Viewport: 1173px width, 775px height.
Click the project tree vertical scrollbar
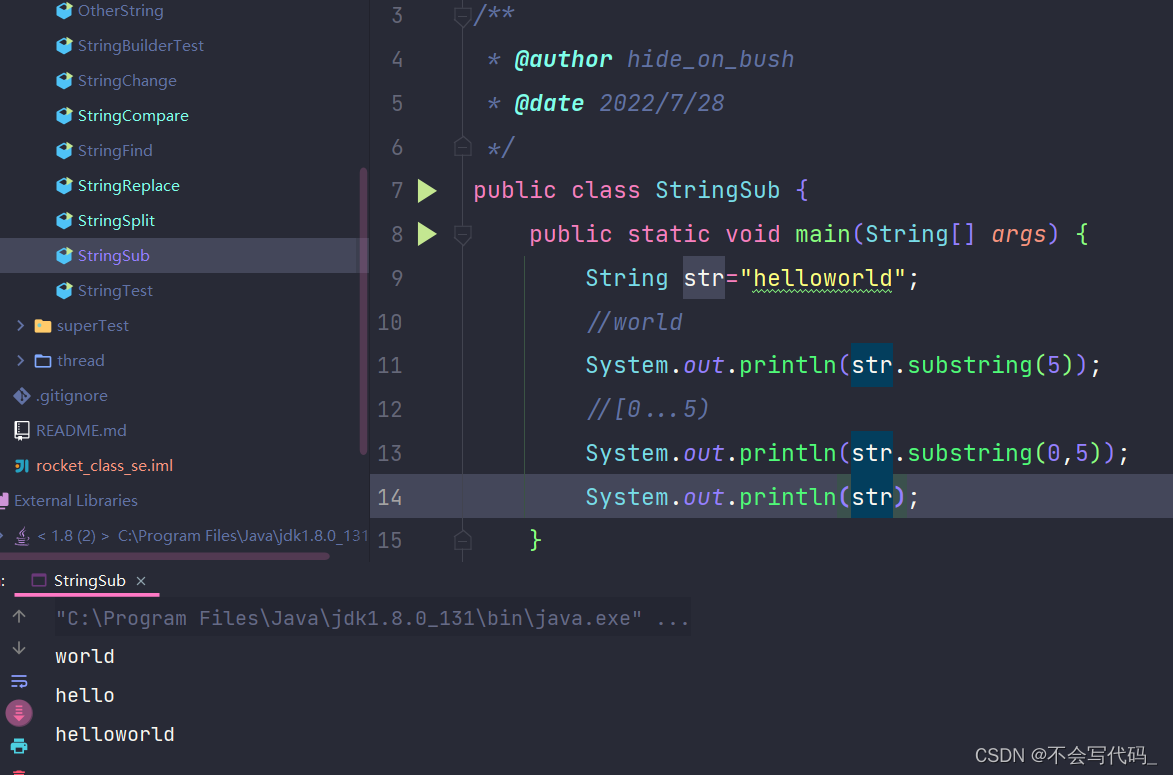pos(364,310)
